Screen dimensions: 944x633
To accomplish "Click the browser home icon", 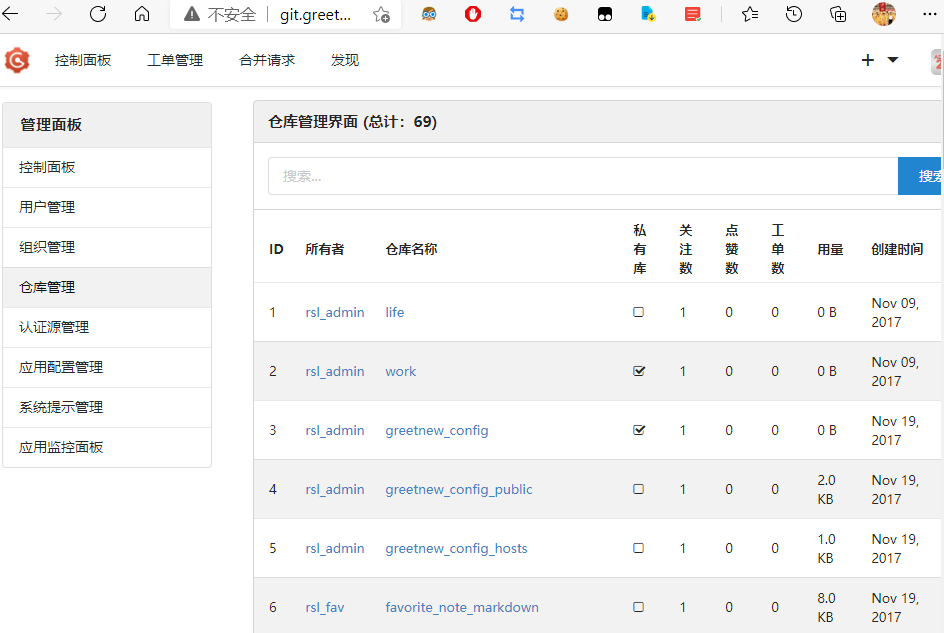I will tap(142, 15).
